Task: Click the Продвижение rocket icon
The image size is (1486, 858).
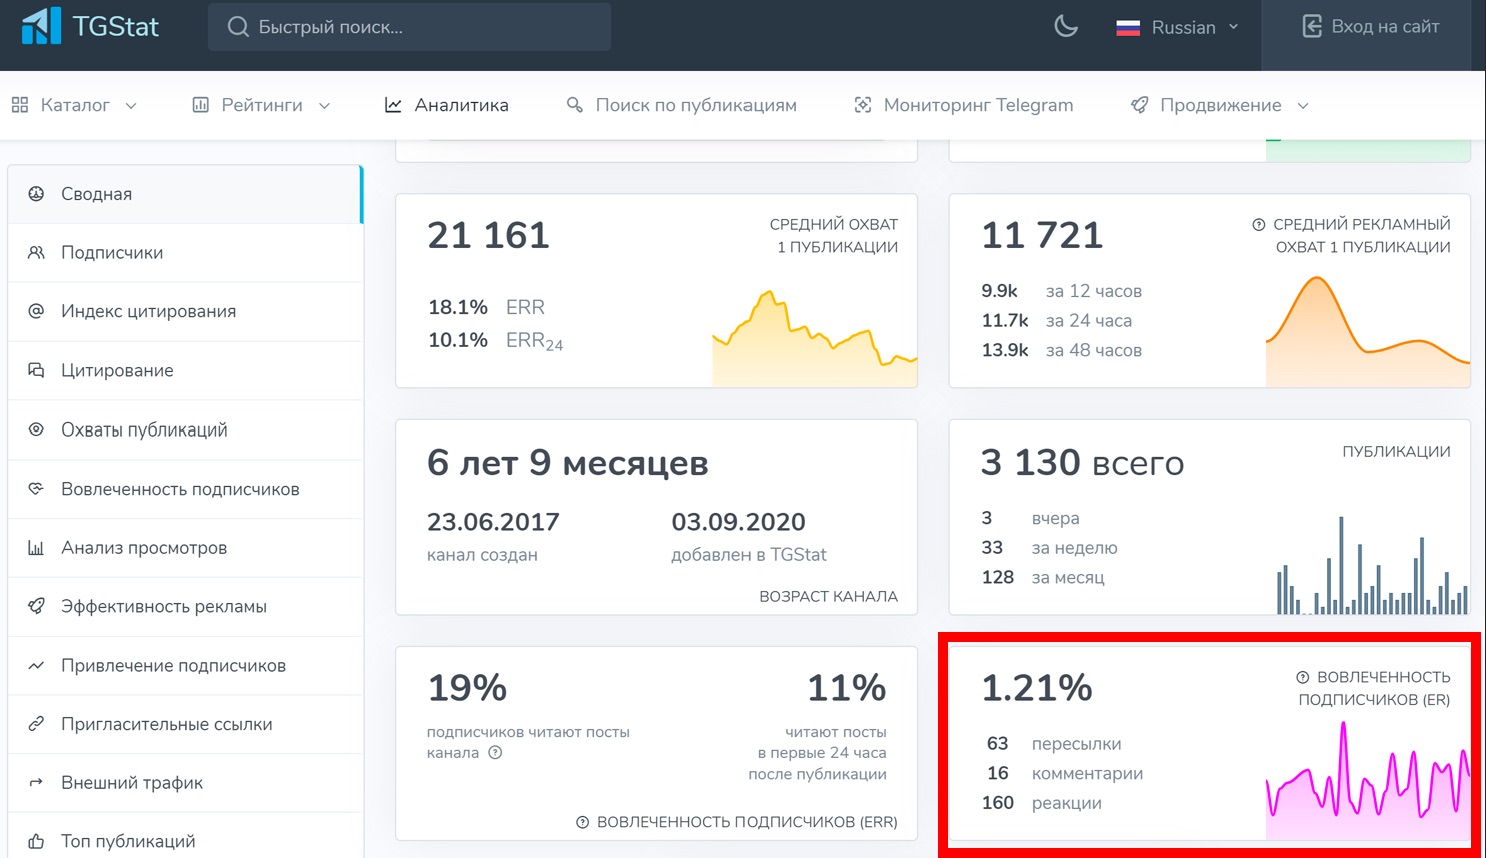Action: (1139, 105)
